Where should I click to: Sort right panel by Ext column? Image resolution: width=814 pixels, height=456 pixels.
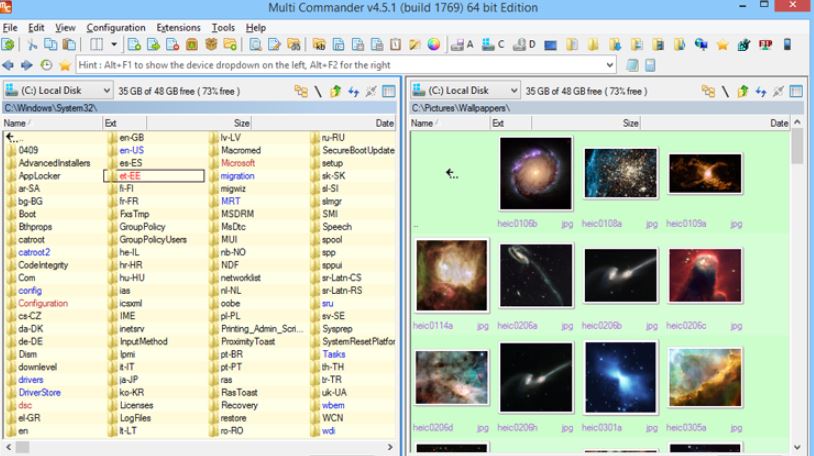tap(511, 123)
